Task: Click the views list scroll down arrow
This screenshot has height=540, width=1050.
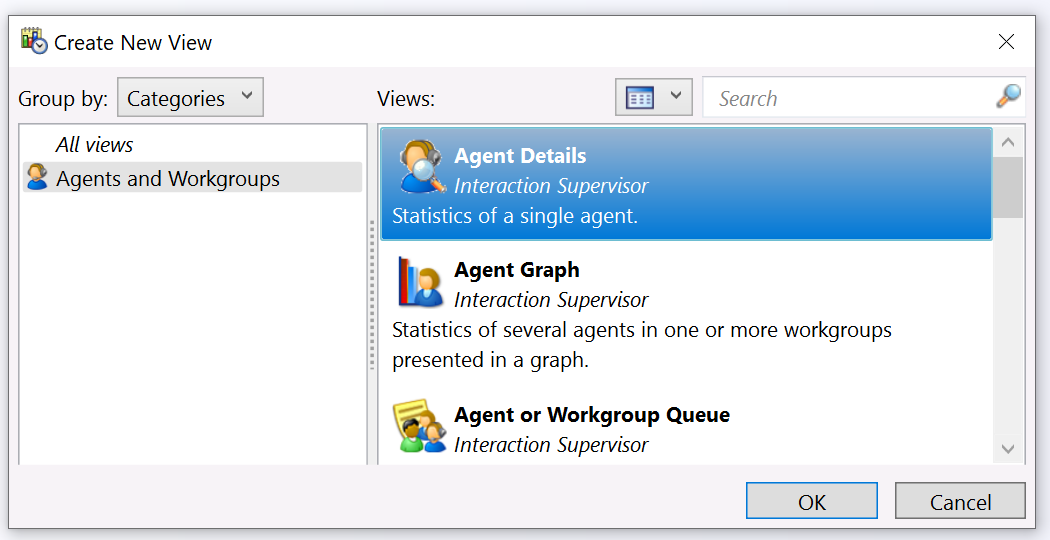Action: 1008,448
